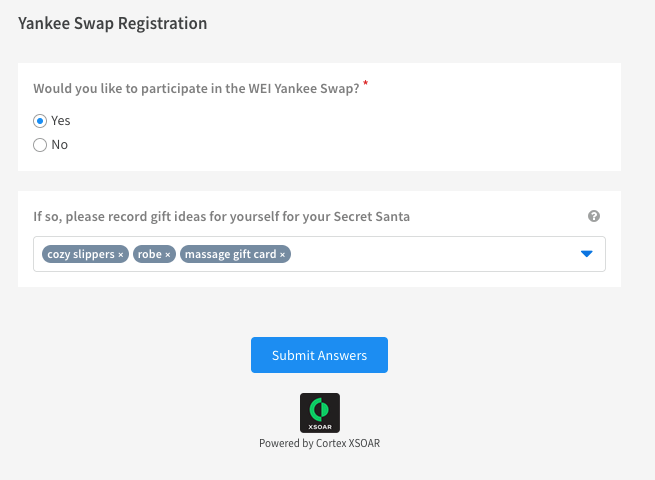The width and height of the screenshot is (655, 480).
Task: Click the red required asterisk
Action: point(366,83)
